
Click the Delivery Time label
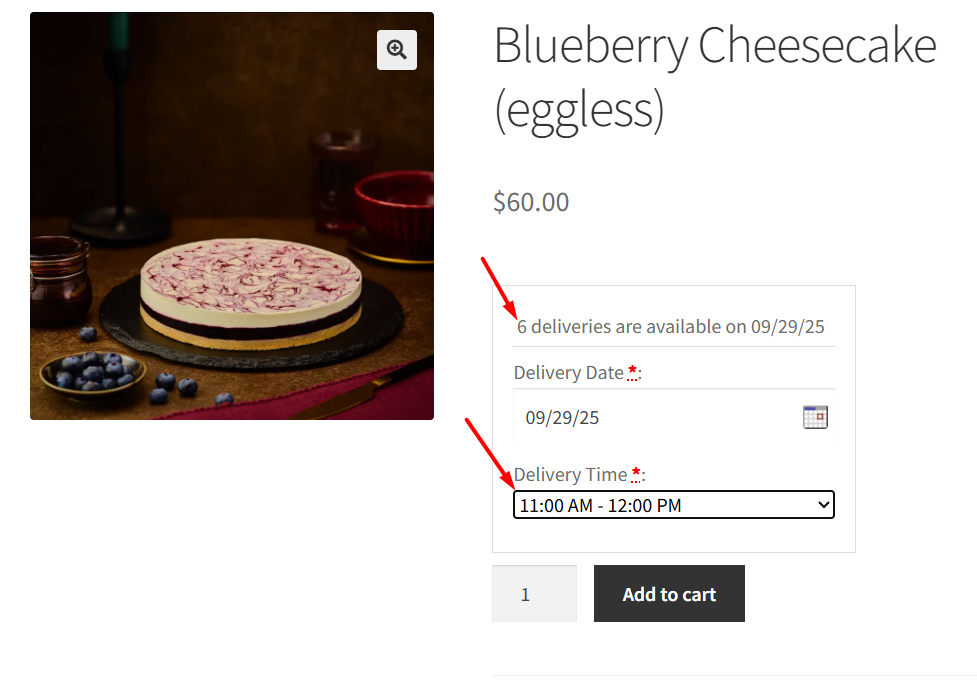click(x=570, y=475)
